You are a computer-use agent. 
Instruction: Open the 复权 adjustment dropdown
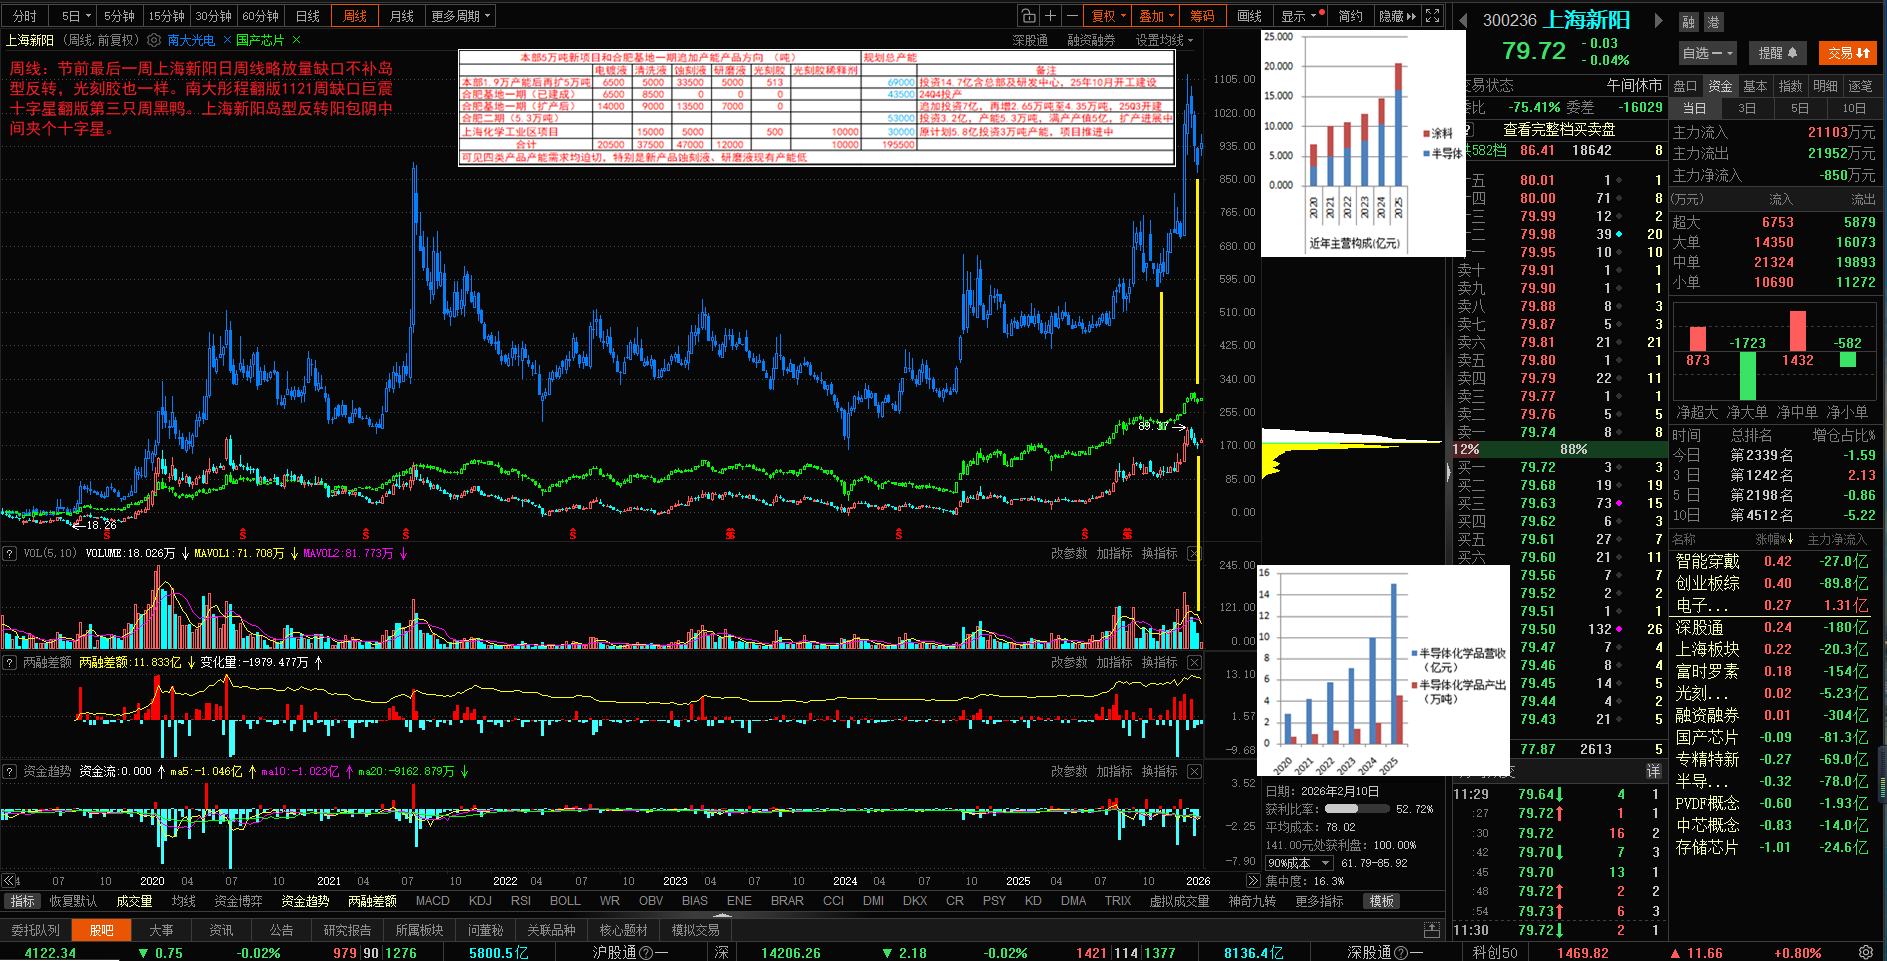(1108, 16)
